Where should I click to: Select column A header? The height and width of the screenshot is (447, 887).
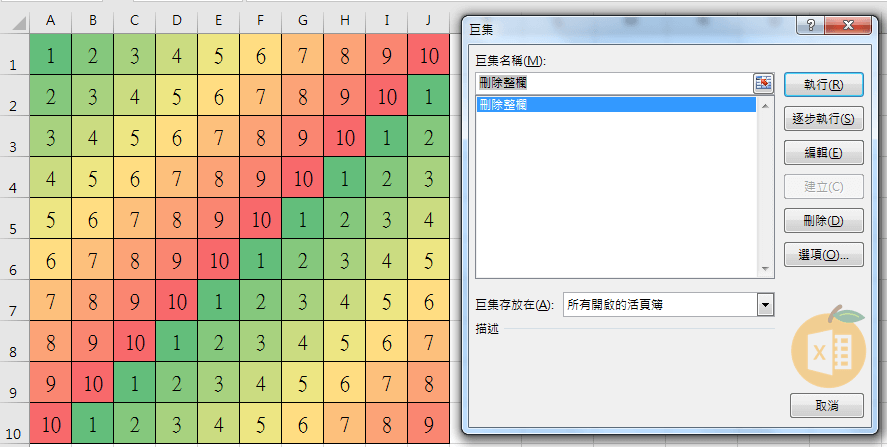(50, 20)
